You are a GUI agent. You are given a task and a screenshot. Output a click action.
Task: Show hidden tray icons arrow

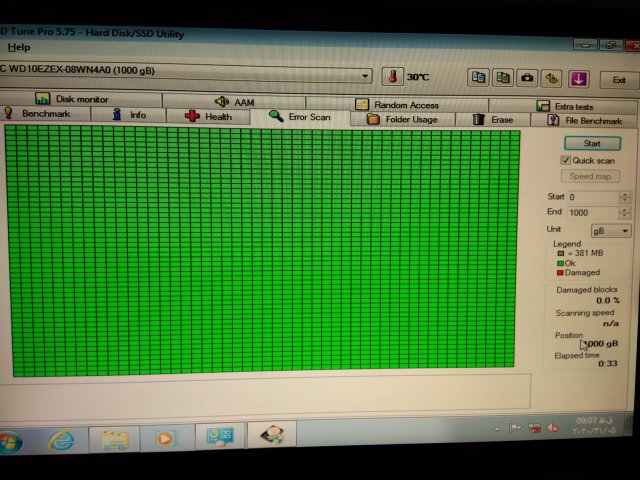coord(497,429)
